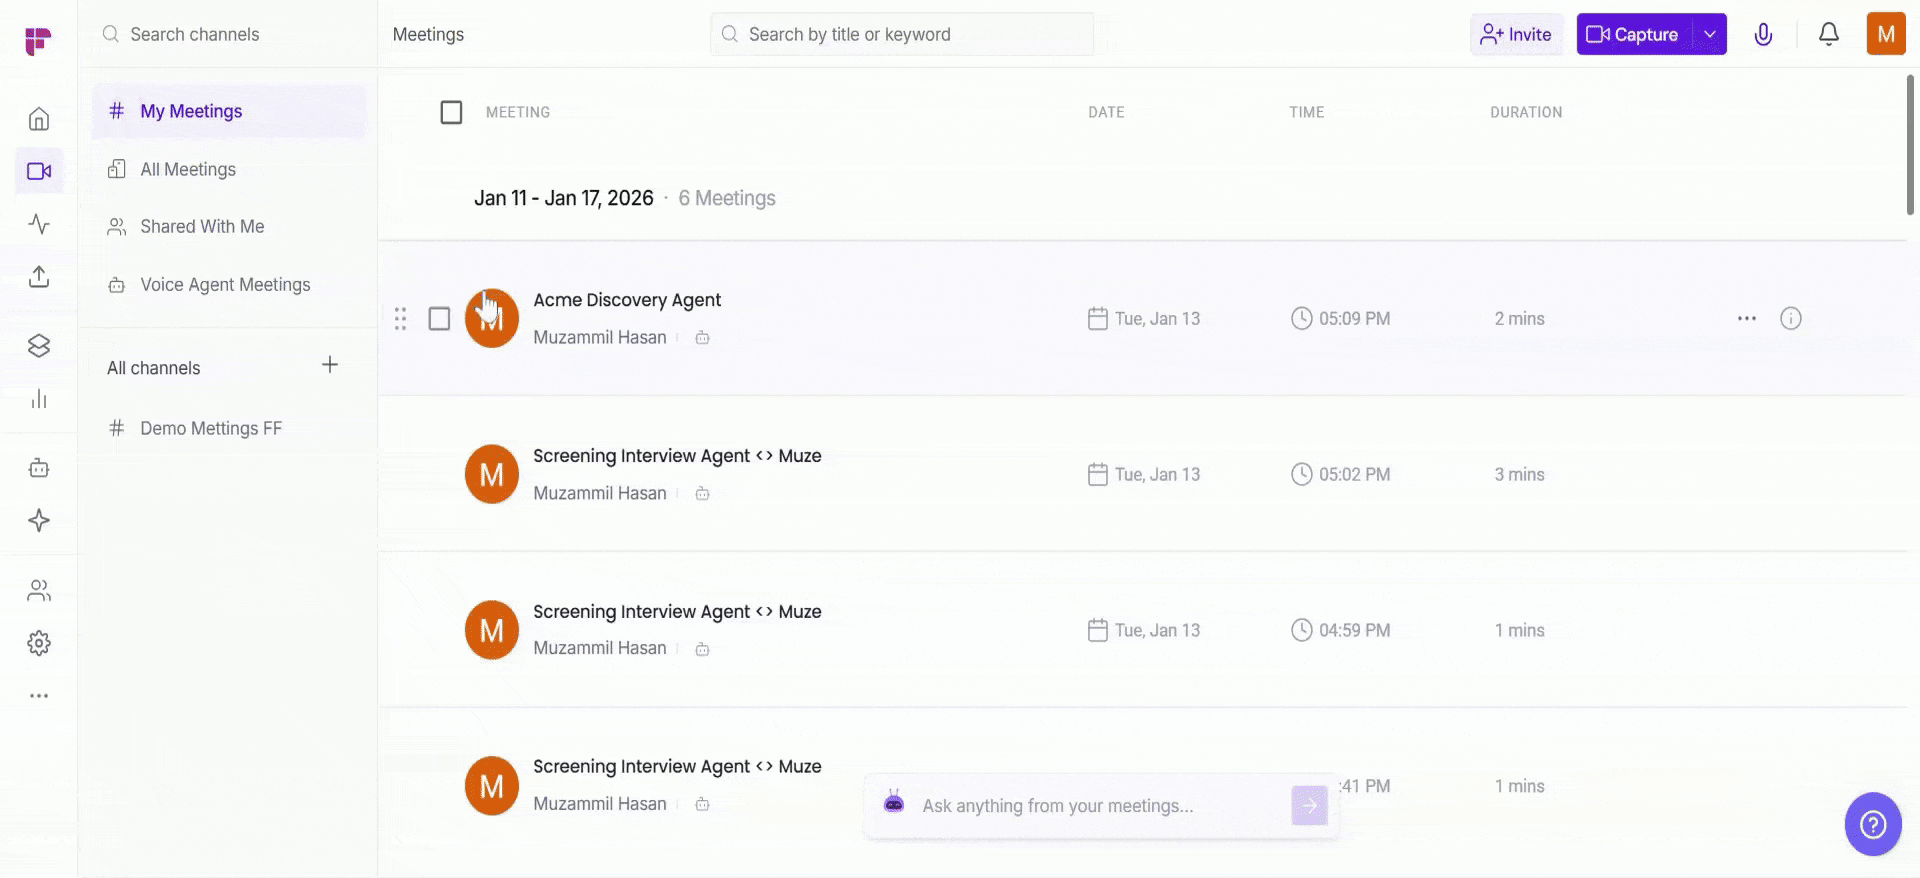This screenshot has width=1920, height=878.
Task: Click the 04:59 PM time value
Action: (x=1354, y=631)
